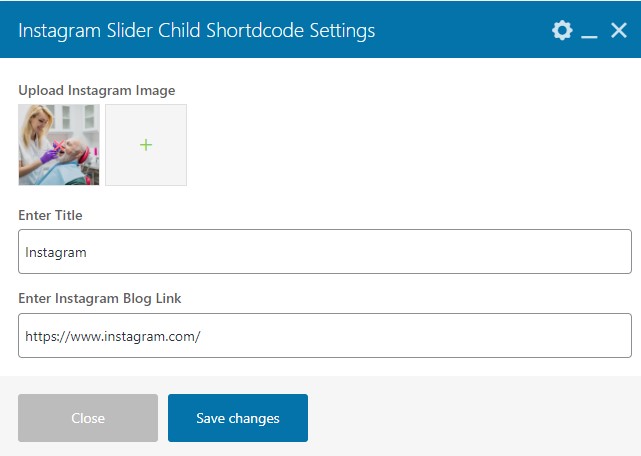The width and height of the screenshot is (641, 456).
Task: Click the Instagram Slider Child Shortcode Settings heading
Action: 197,31
